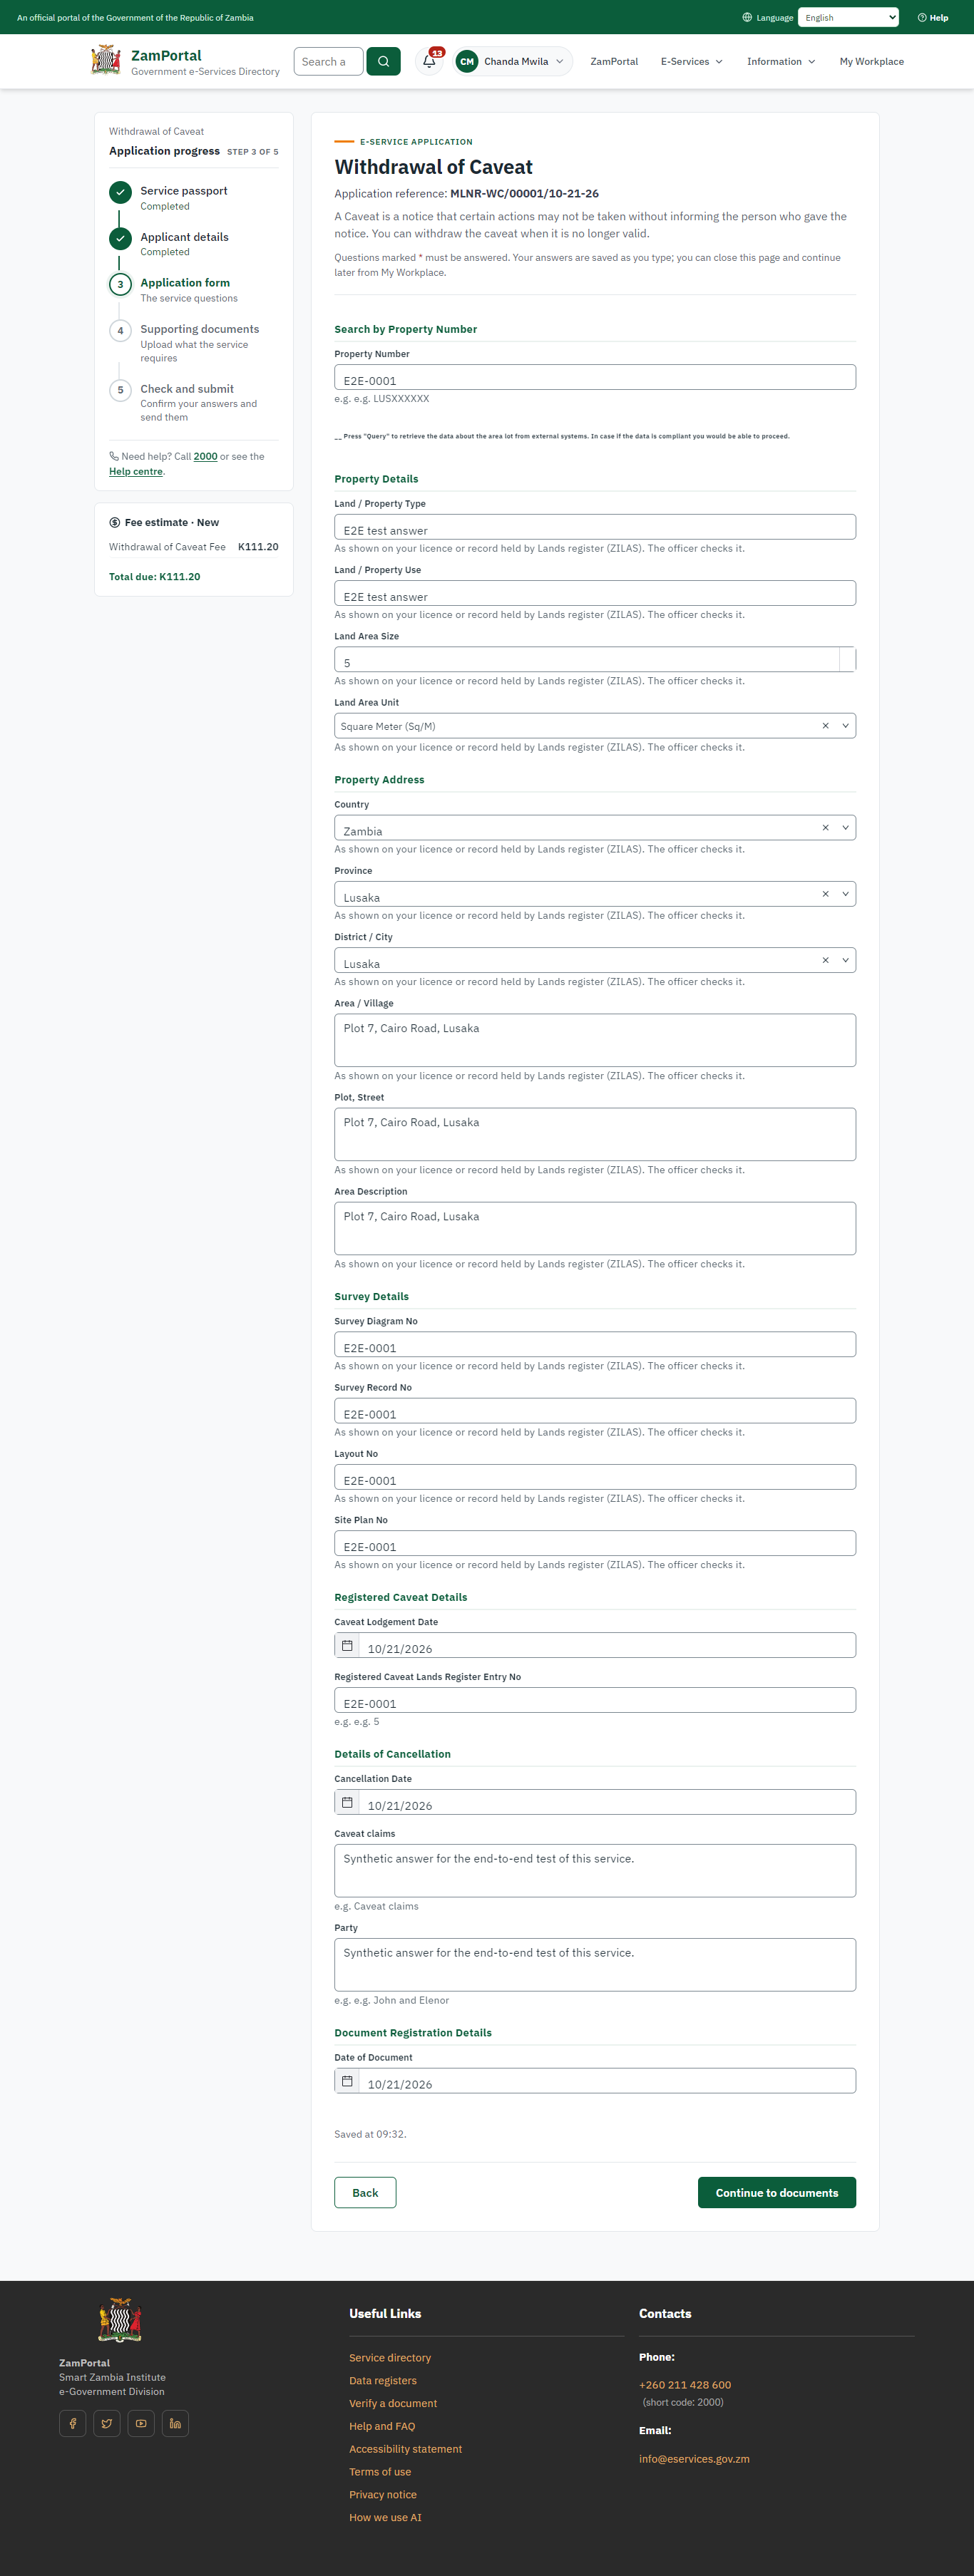Click the Back button

(365, 2193)
